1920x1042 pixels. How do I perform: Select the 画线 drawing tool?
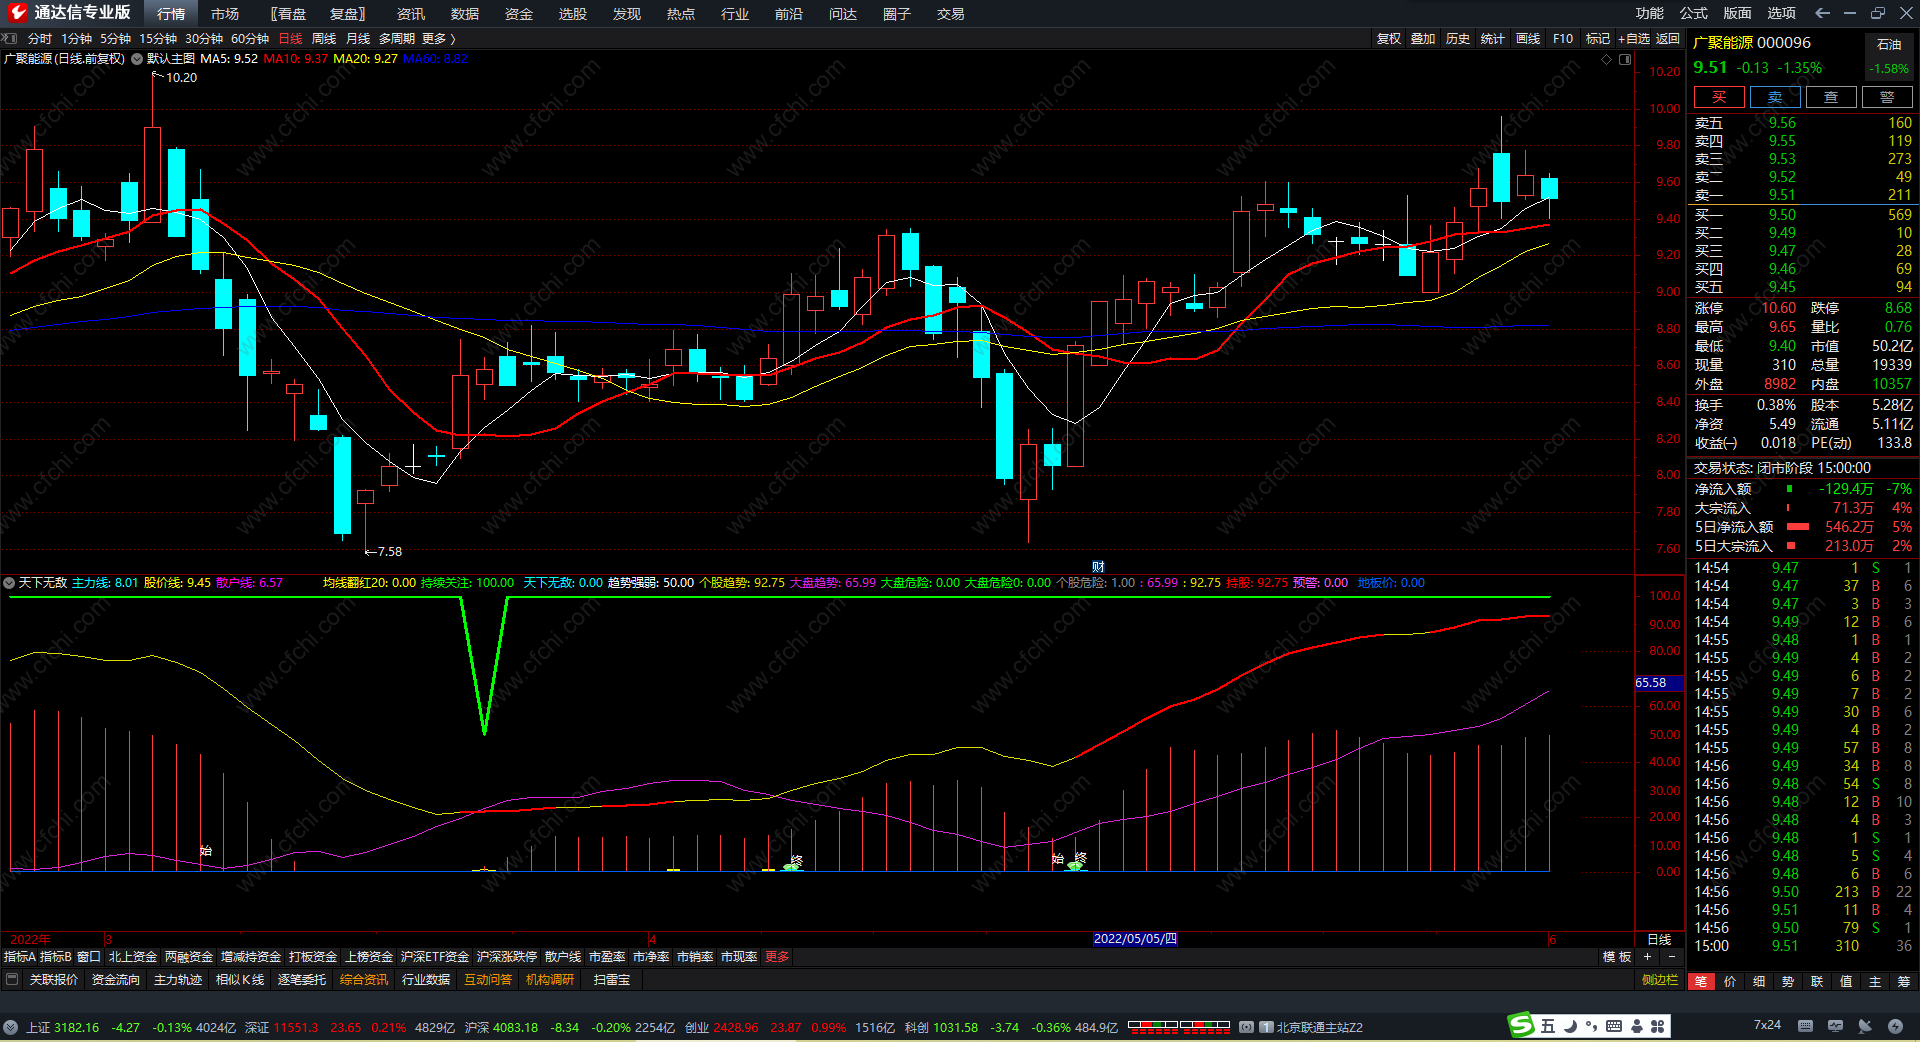[x=1528, y=38]
